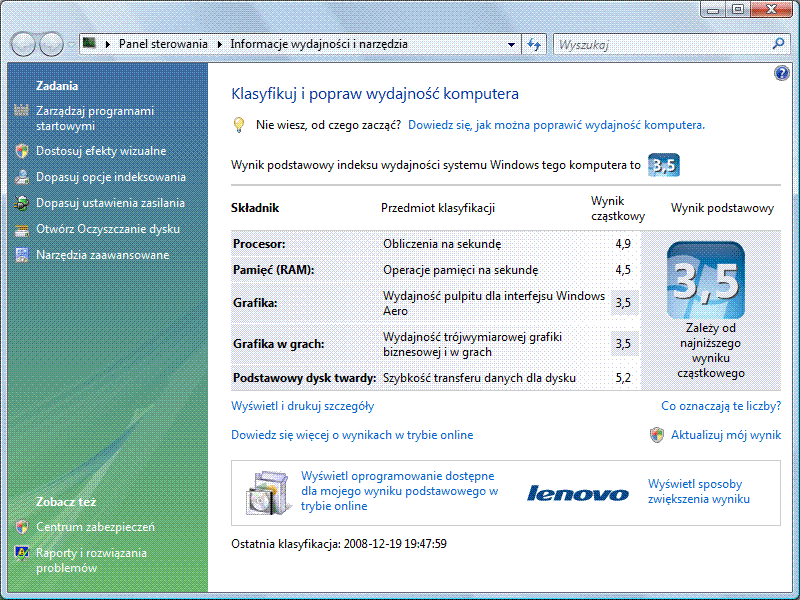This screenshot has width=800, height=600.
Task: Click the refresh arrows button in address bar
Action: (534, 44)
